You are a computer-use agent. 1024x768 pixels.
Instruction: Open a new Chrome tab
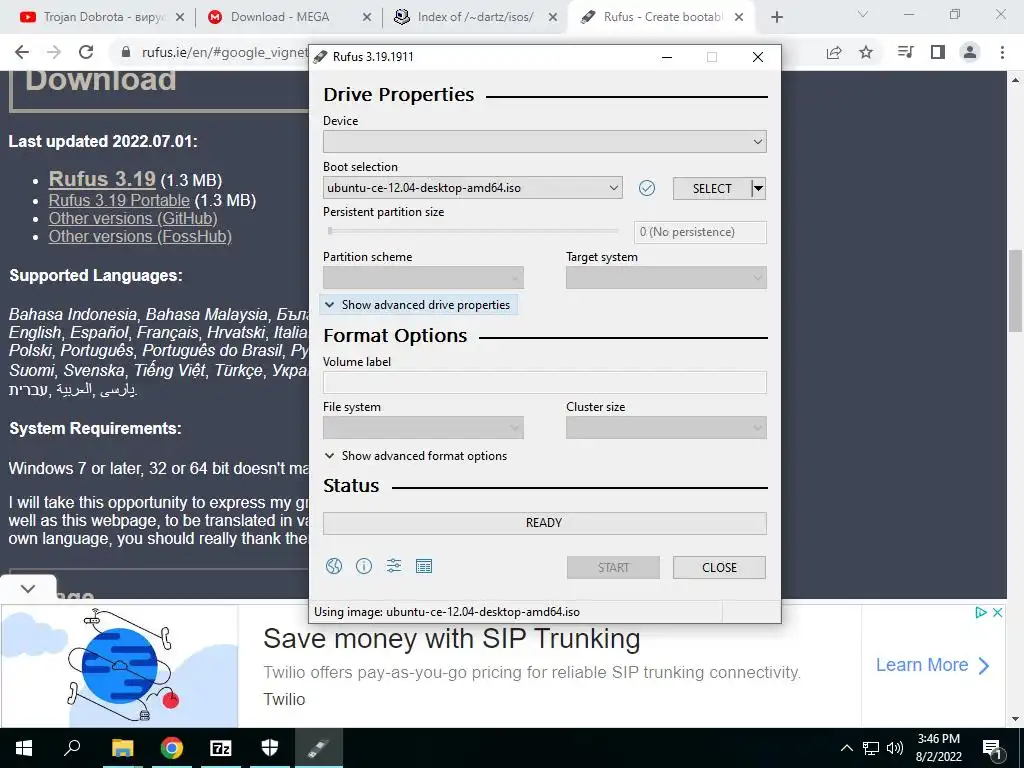pyautogui.click(x=776, y=17)
